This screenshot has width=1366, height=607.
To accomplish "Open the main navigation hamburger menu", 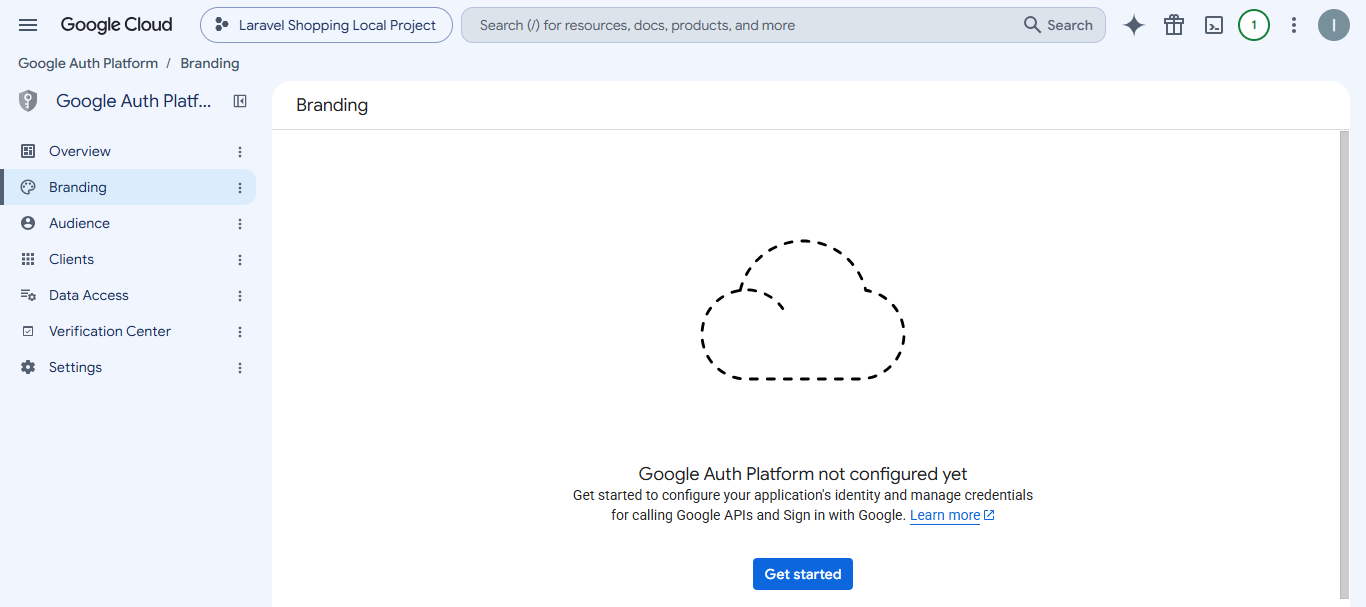I will click(x=28, y=25).
